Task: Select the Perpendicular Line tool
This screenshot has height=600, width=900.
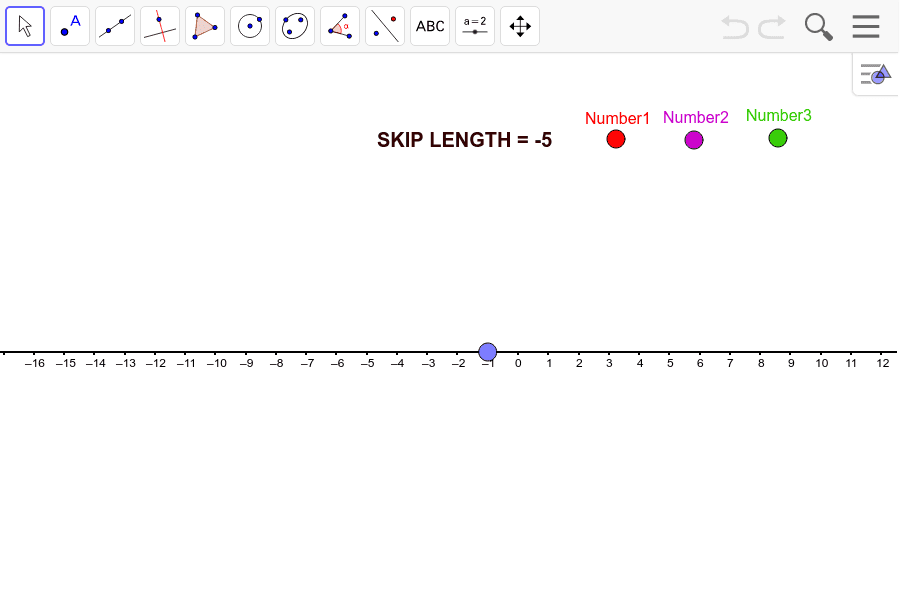Action: 160,26
